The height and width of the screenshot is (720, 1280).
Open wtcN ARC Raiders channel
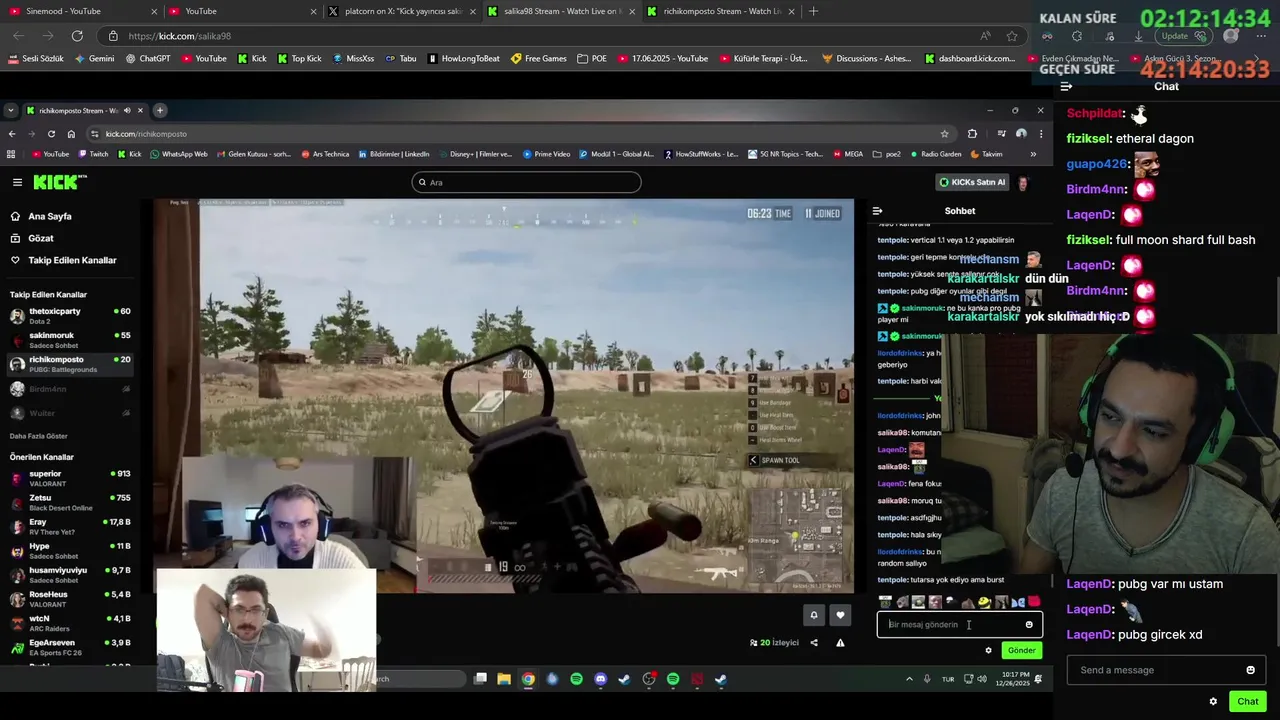[x=70, y=623]
